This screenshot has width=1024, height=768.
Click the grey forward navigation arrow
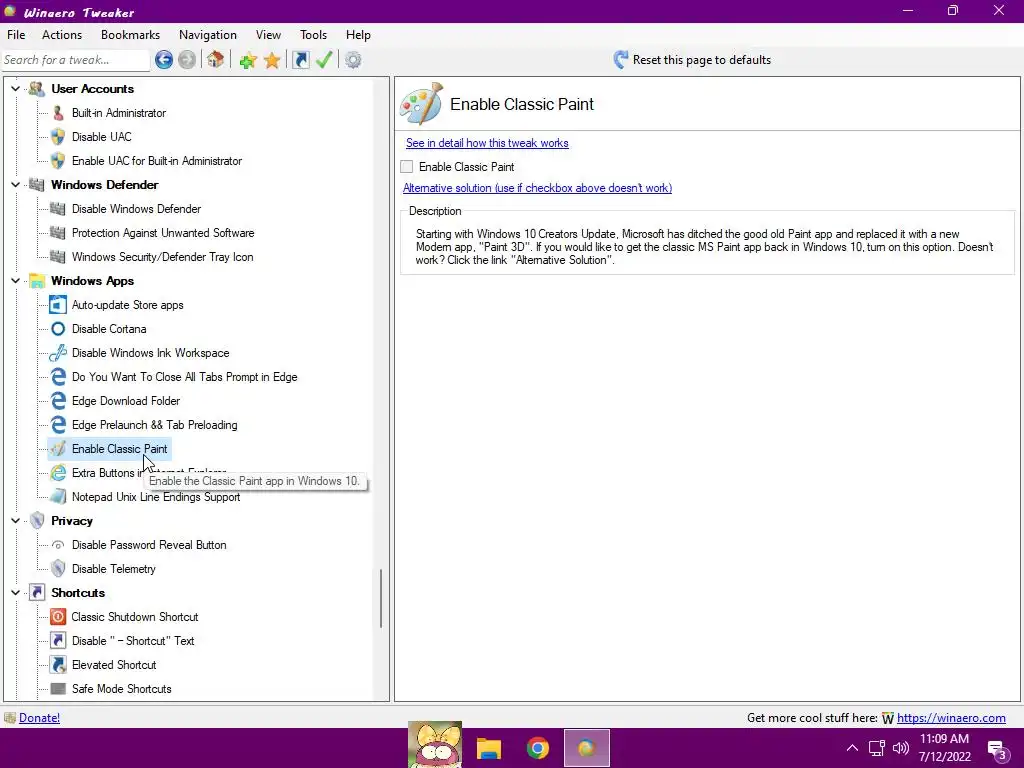coord(187,60)
